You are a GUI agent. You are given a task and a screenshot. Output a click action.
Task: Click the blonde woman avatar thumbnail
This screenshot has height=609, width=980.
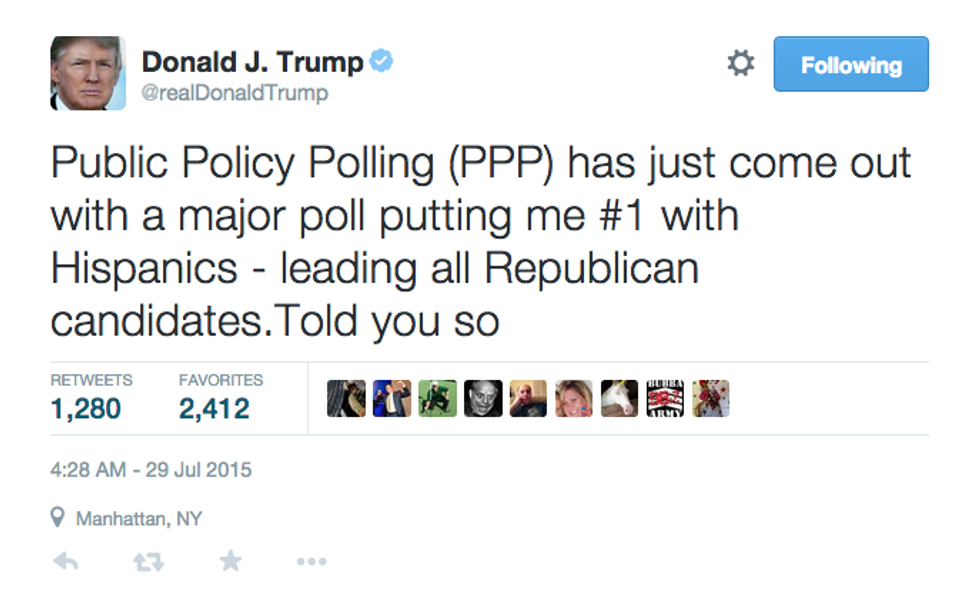(574, 398)
